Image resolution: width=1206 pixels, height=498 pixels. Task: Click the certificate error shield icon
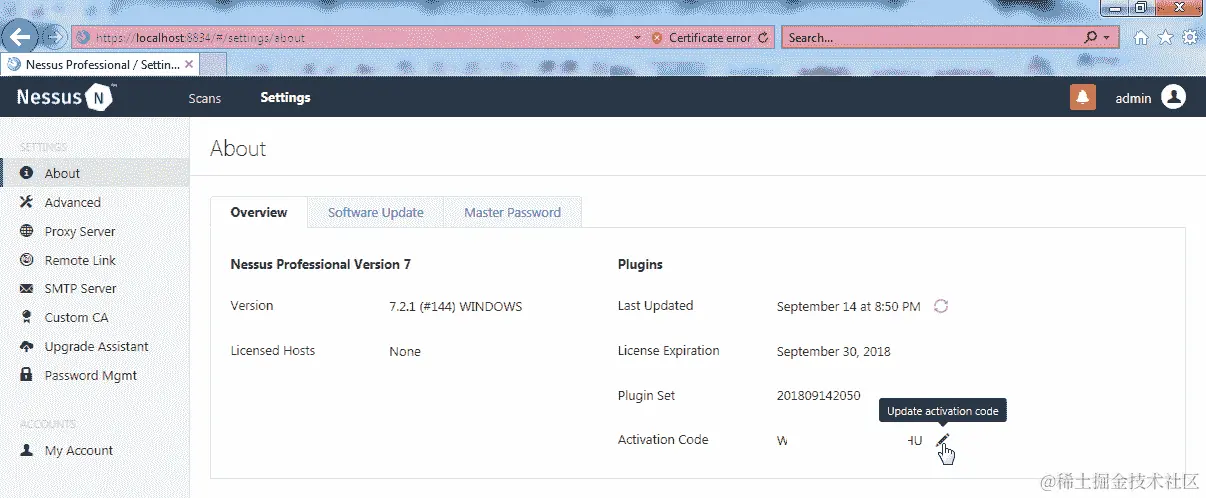pos(657,38)
